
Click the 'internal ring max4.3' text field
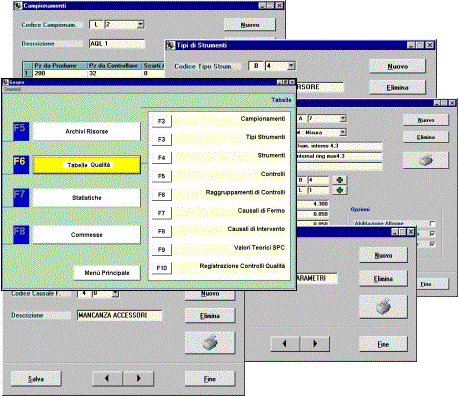[339, 156]
